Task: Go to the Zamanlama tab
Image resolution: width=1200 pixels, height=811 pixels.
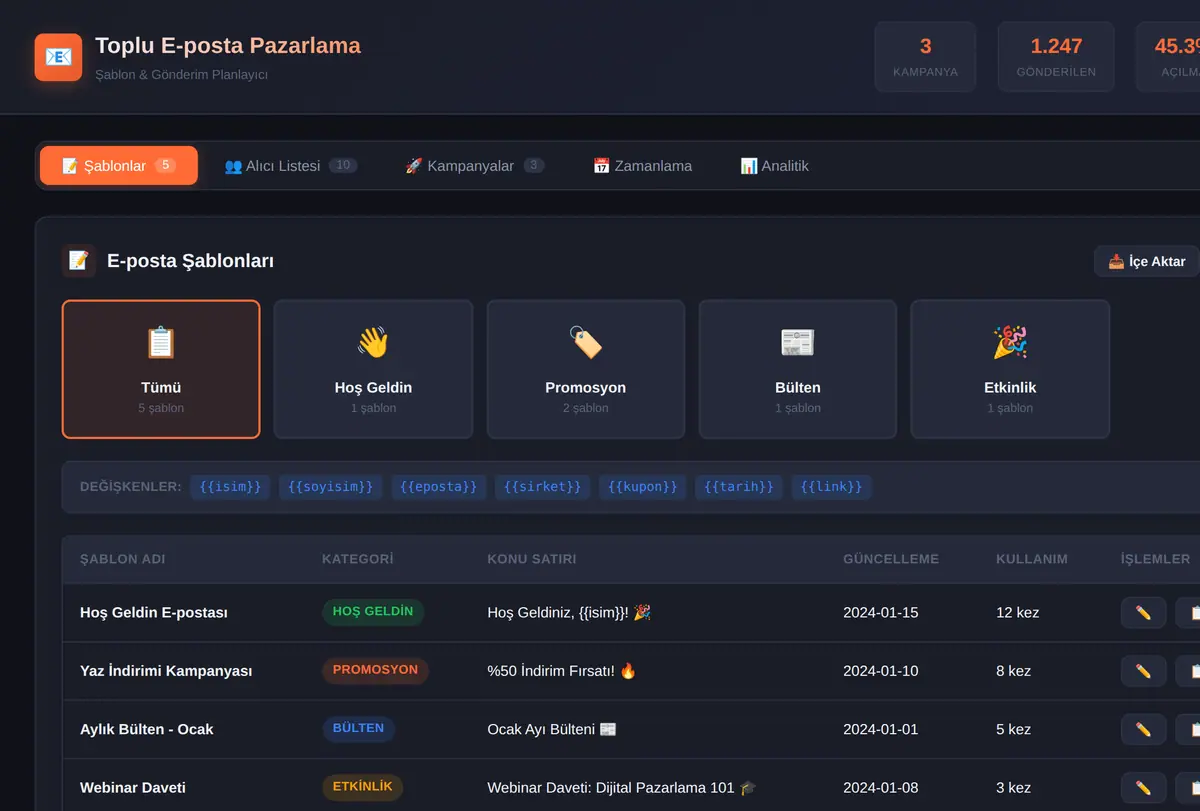Action: click(x=642, y=166)
